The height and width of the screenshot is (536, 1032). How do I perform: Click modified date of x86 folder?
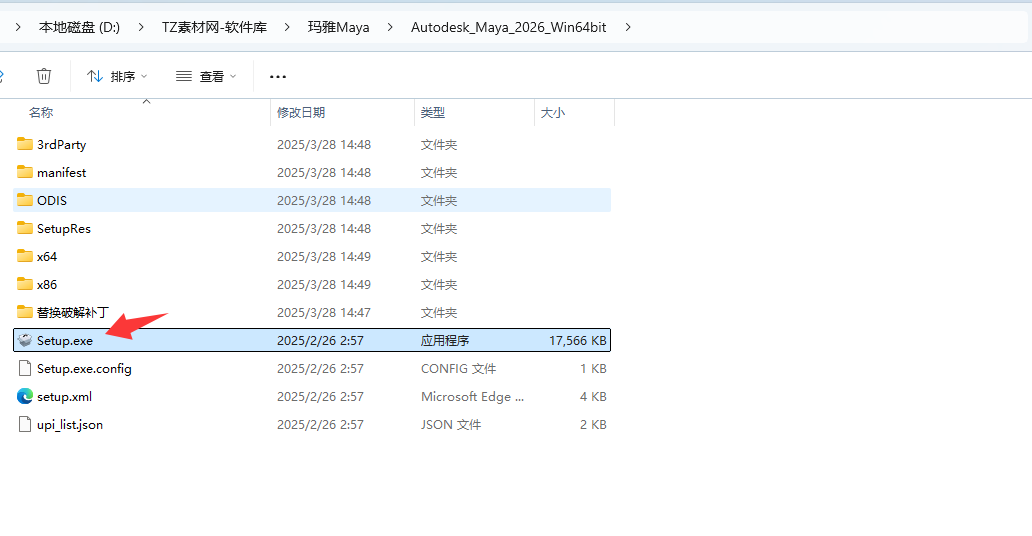(x=324, y=284)
